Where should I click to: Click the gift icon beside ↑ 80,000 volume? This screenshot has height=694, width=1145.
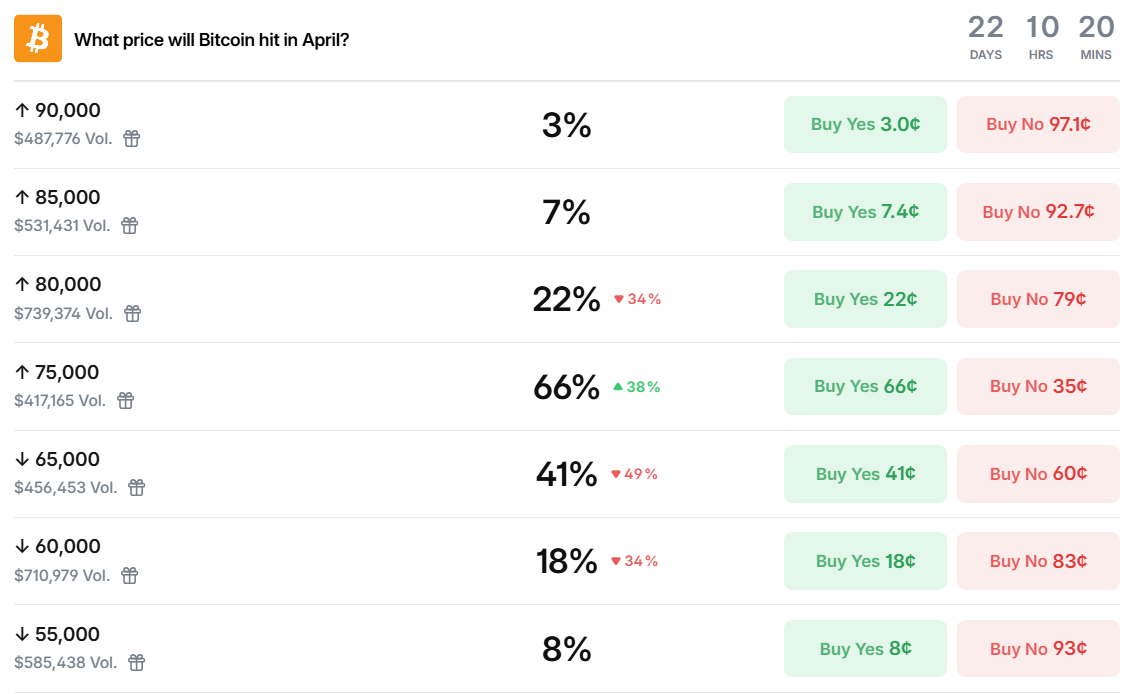click(x=132, y=313)
